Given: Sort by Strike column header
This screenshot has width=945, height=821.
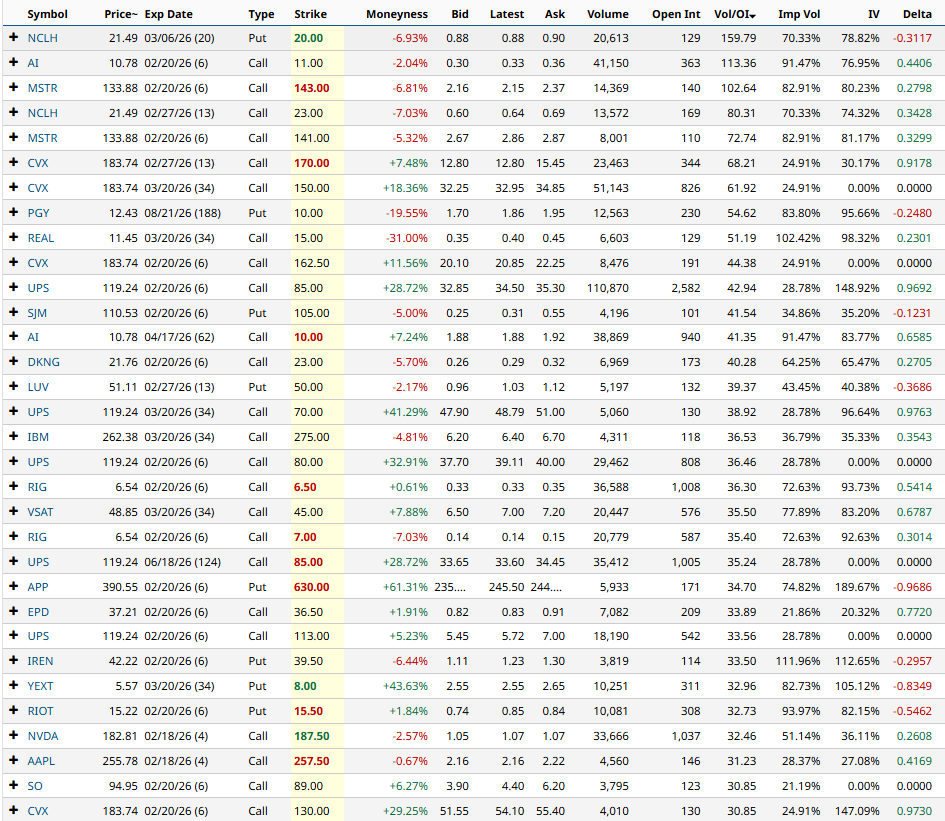Looking at the screenshot, I should coord(310,14).
